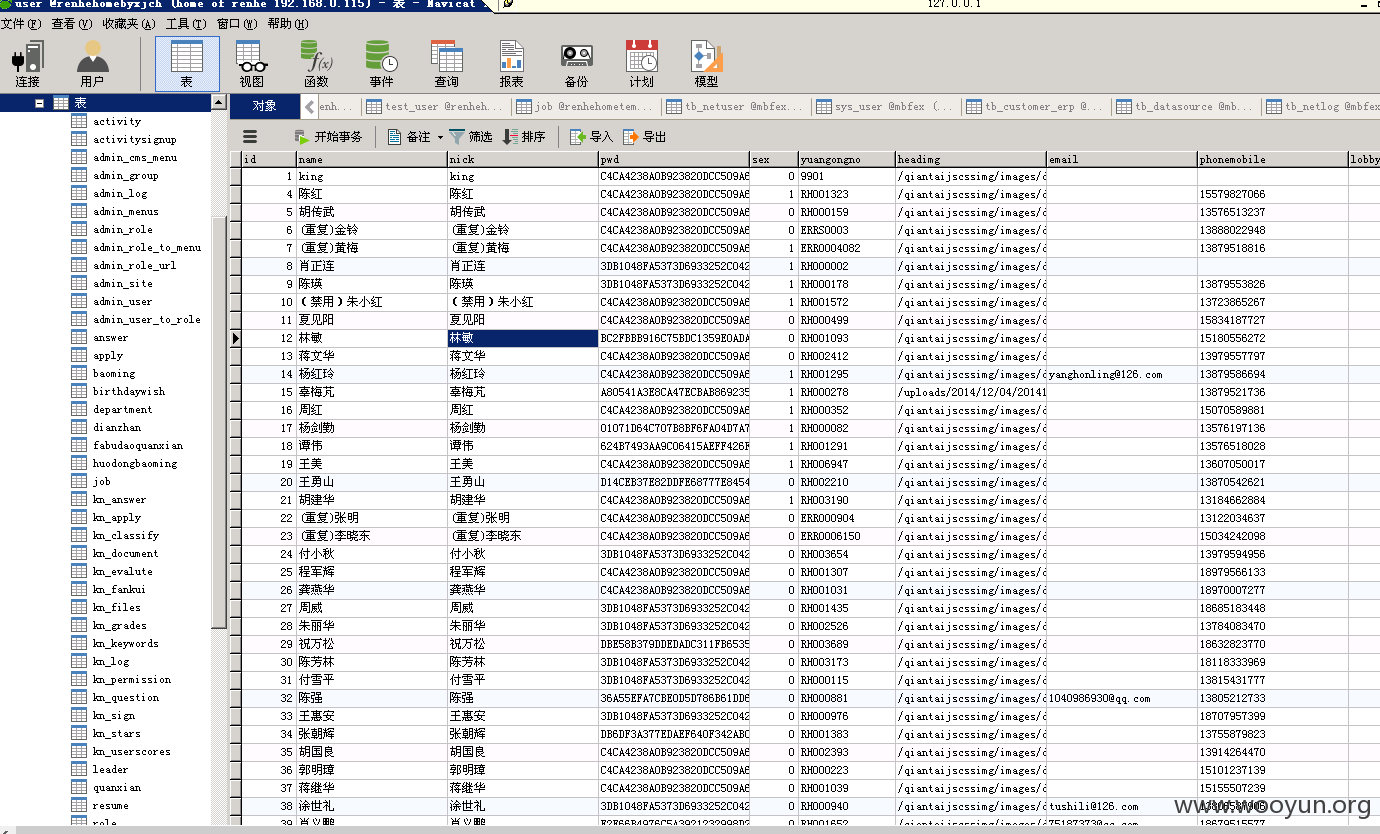Click the pwd column header
The height and width of the screenshot is (834, 1380).
coord(674,159)
